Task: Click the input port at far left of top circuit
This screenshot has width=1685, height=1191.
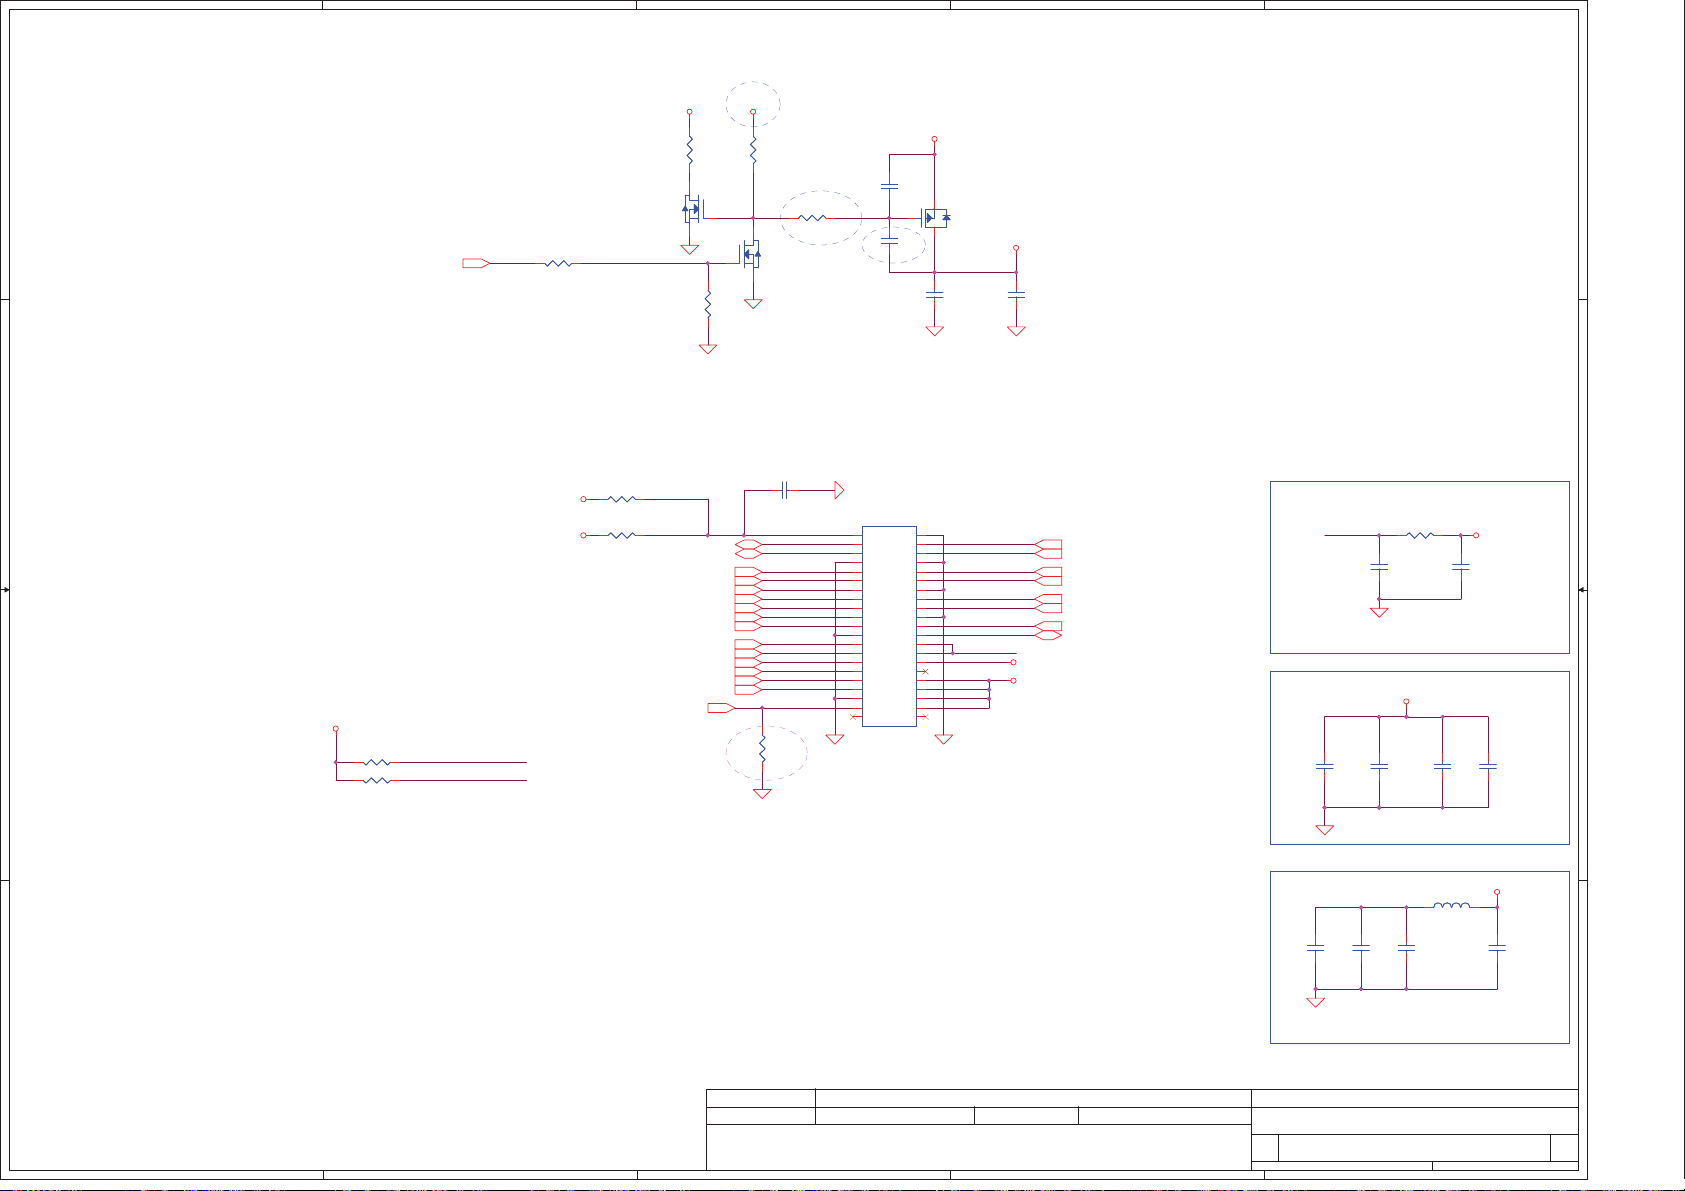Action: coord(475,263)
